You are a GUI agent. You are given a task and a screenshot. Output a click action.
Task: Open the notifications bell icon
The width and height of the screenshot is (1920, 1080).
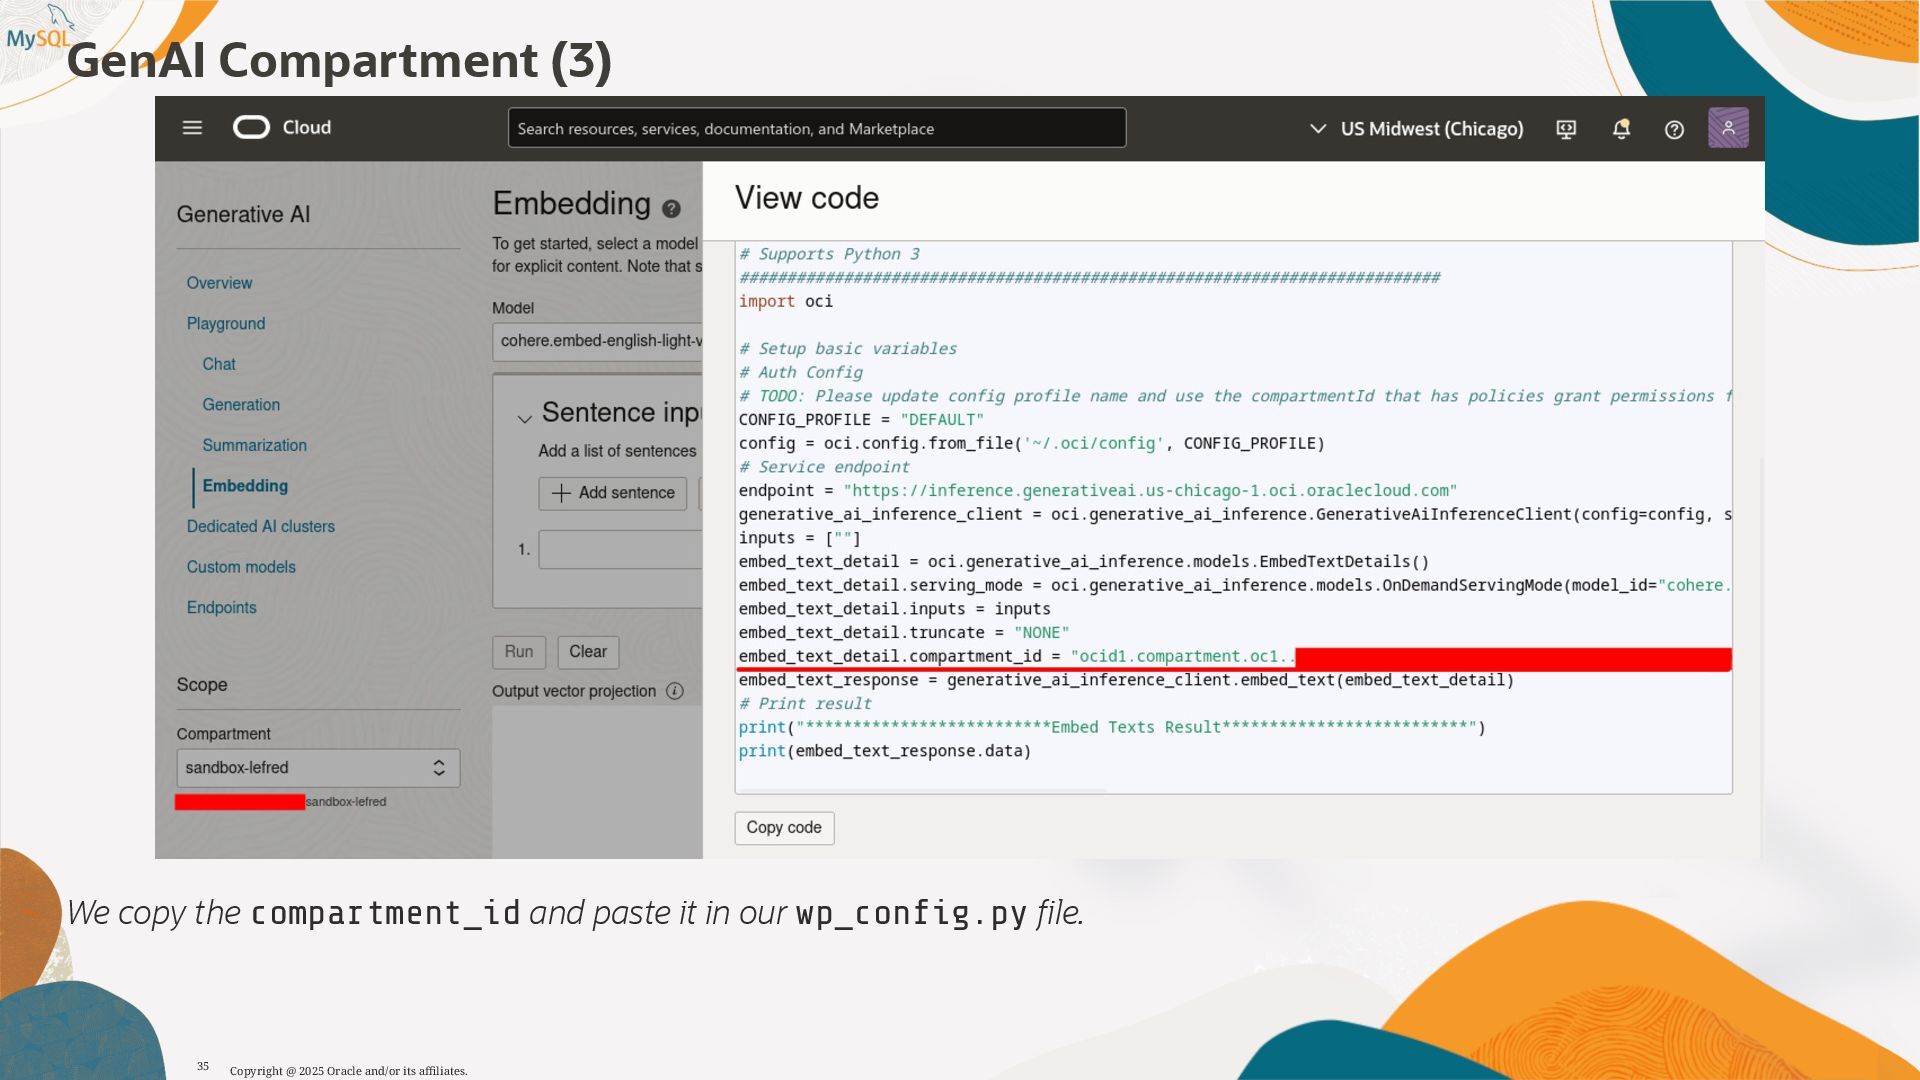pos(1621,129)
